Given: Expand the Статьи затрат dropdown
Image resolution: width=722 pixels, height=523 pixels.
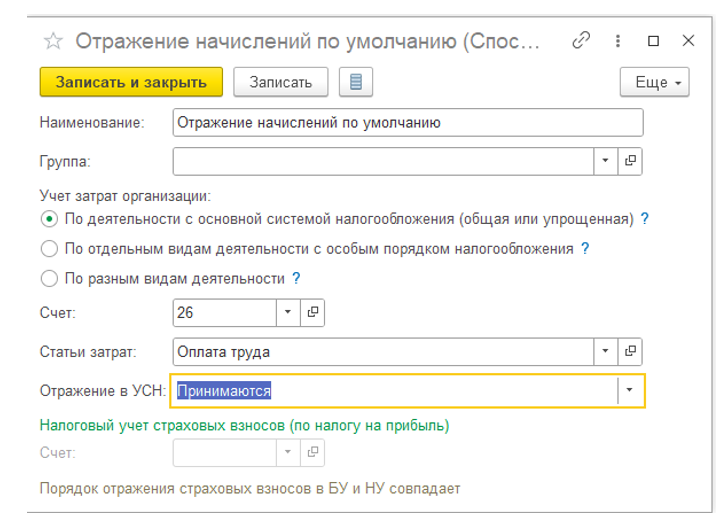Looking at the screenshot, I should coord(606,352).
